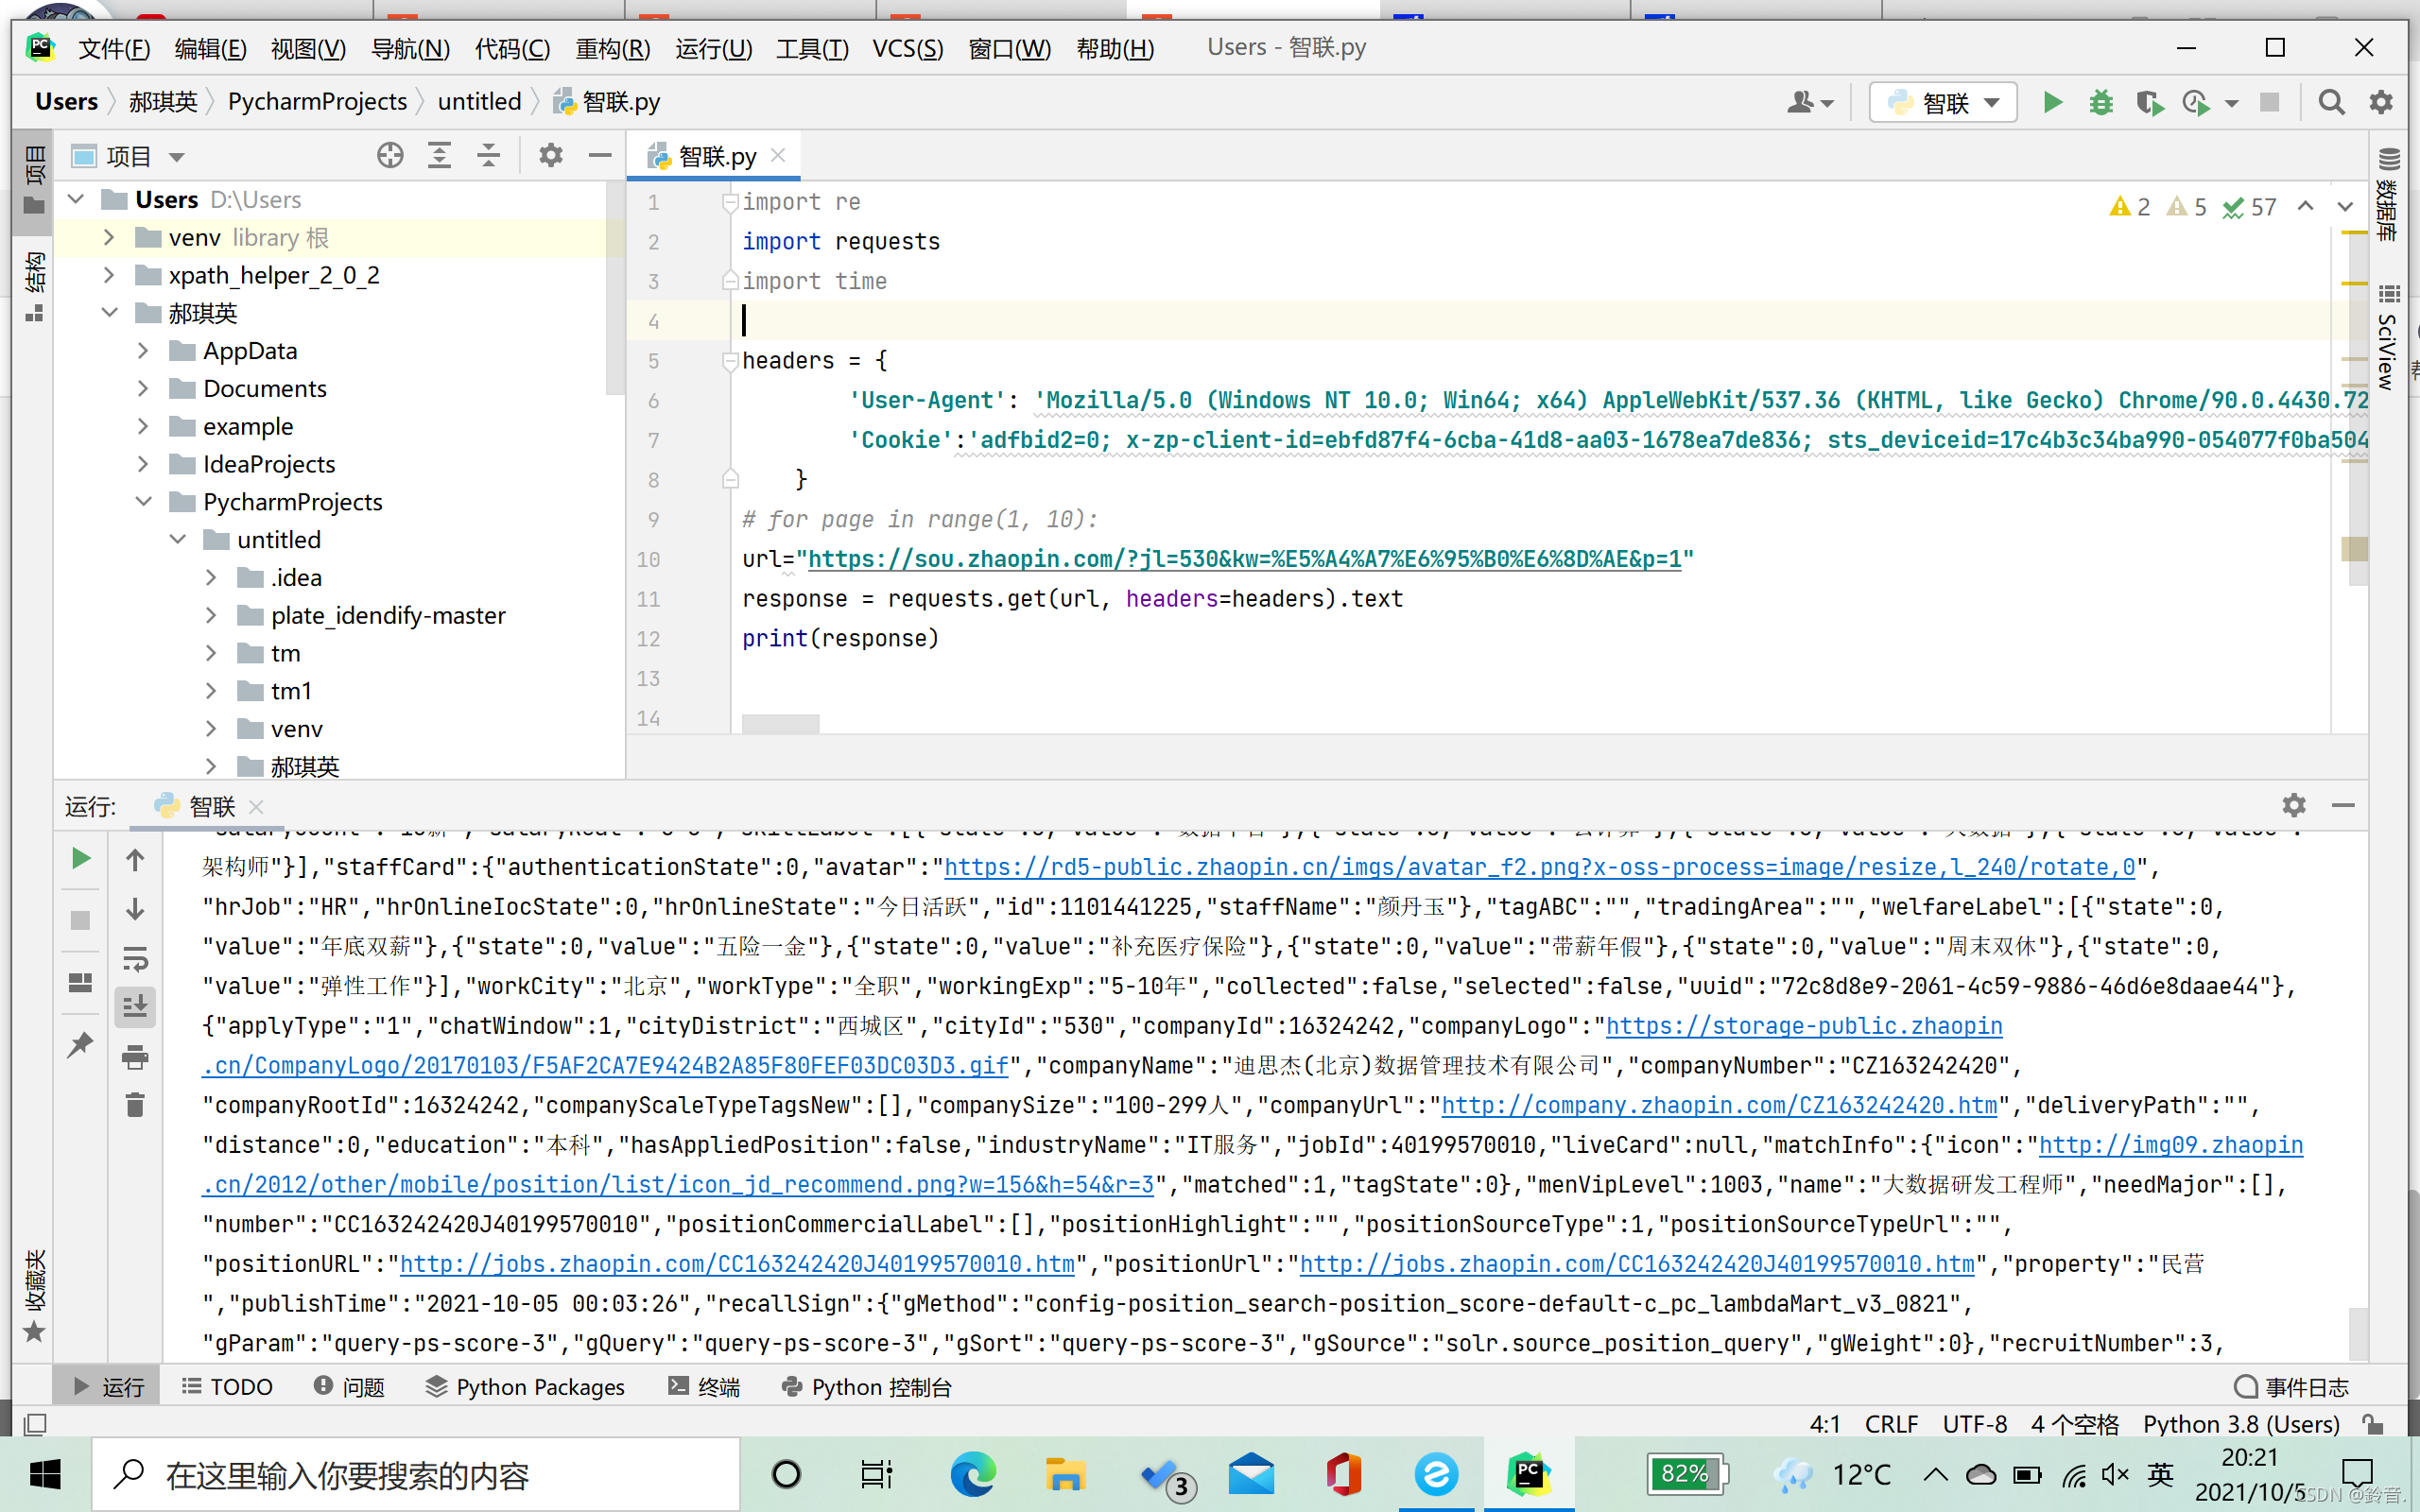
Task: Expand the AppData folder
Action: (x=143, y=351)
